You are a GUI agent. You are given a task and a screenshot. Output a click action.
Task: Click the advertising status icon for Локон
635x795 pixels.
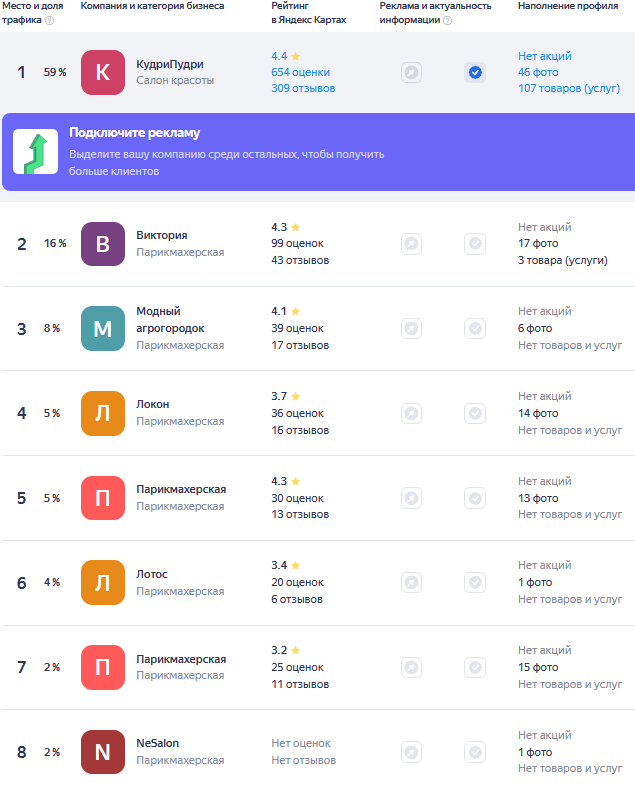click(411, 413)
